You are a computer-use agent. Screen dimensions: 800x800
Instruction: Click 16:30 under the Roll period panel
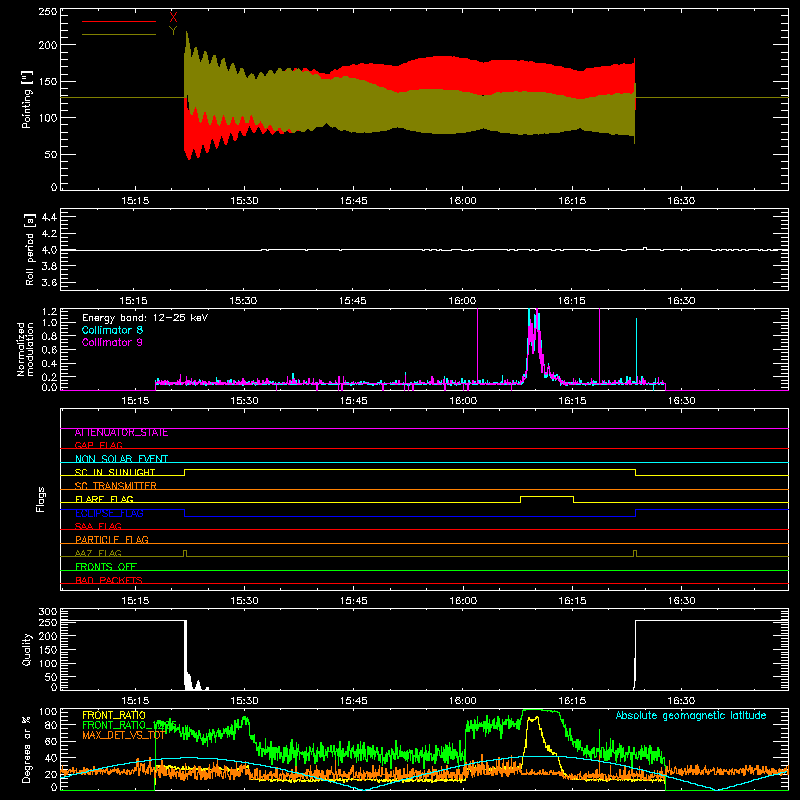[x=681, y=301]
